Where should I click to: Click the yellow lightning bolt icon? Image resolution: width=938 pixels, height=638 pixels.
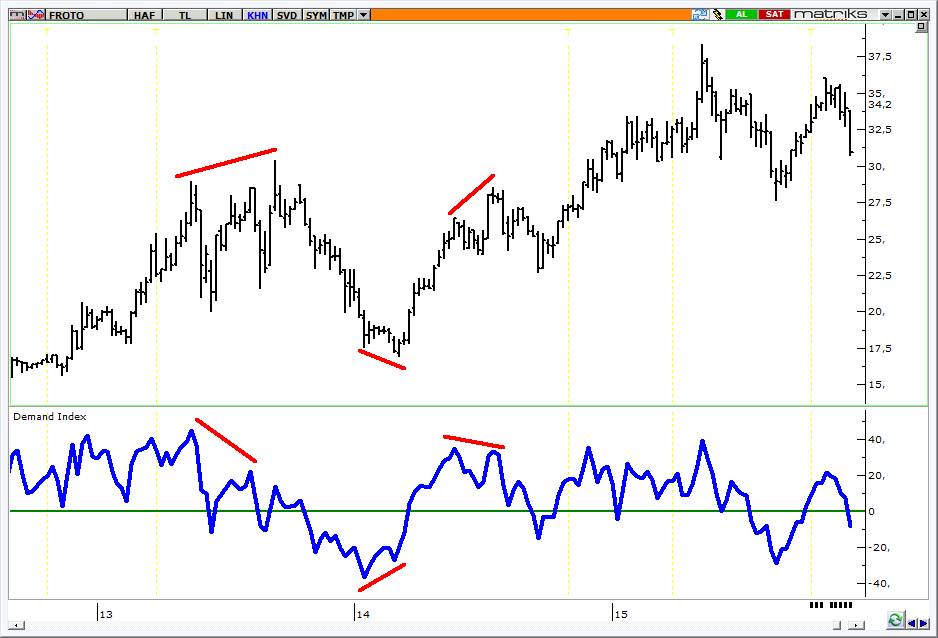tap(717, 14)
